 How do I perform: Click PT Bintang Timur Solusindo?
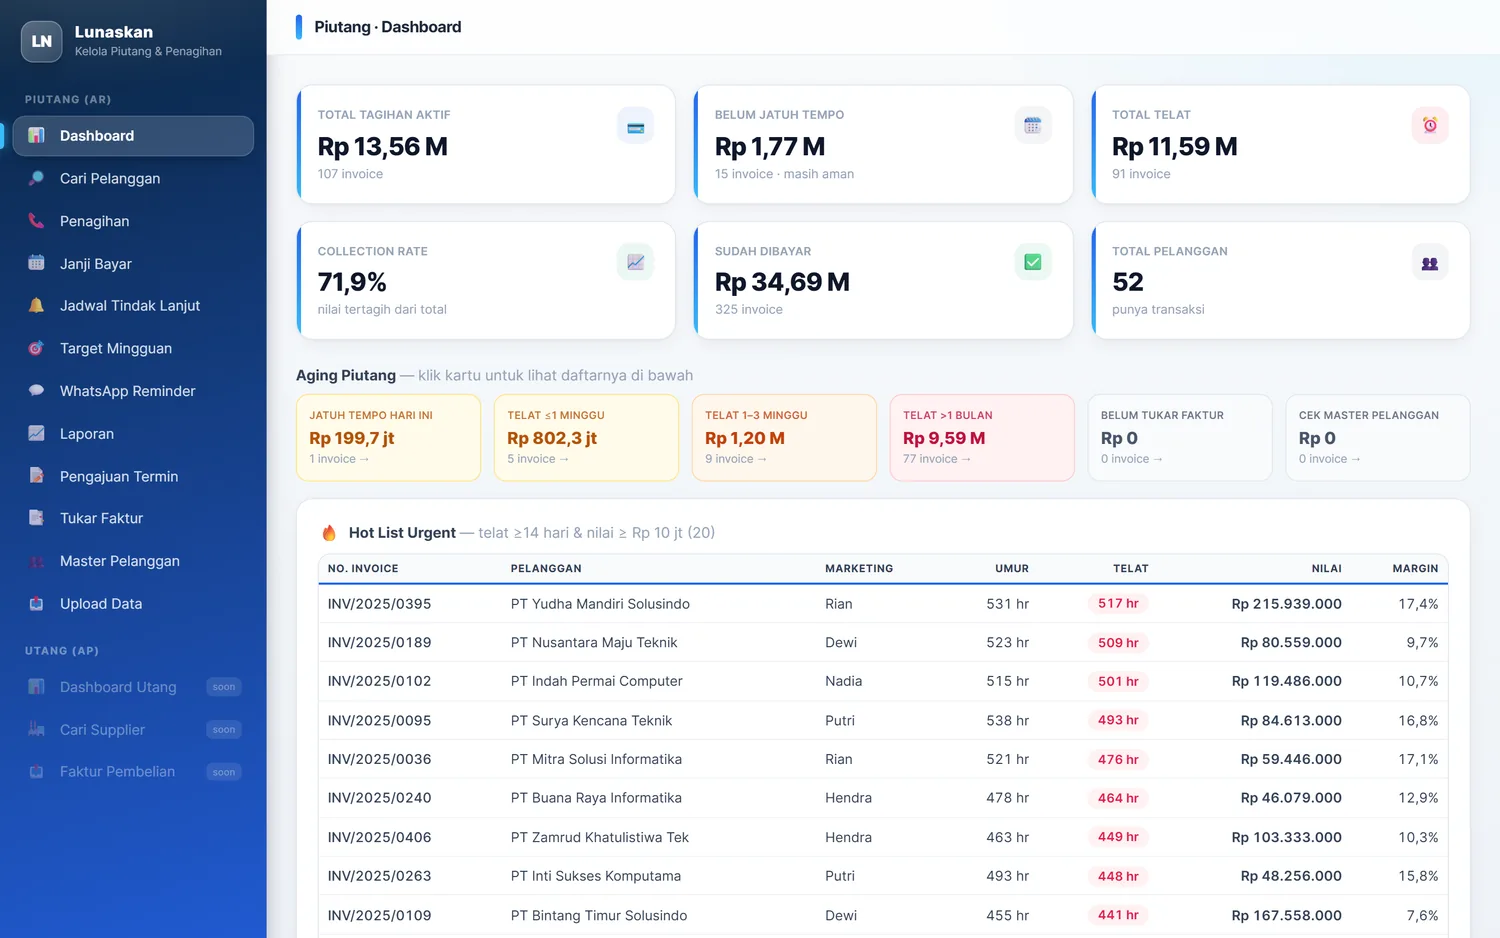point(599,915)
